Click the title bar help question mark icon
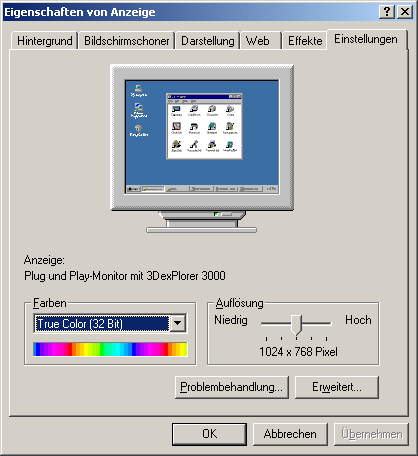Viewport: 418px width, 456px height. 387,12
